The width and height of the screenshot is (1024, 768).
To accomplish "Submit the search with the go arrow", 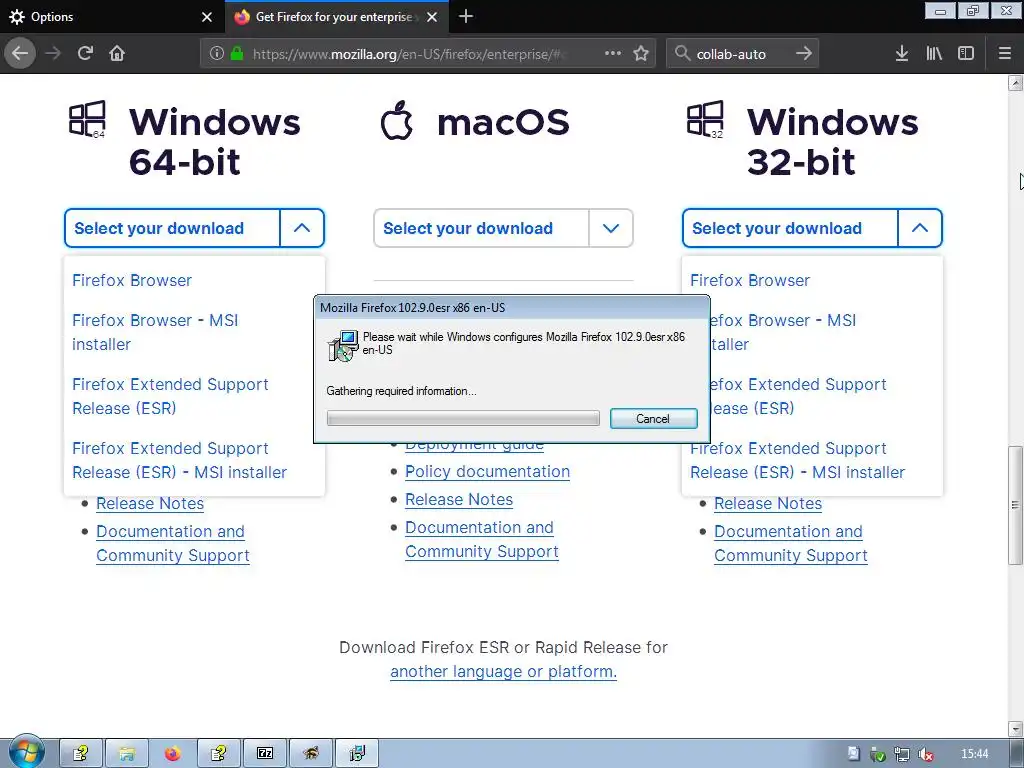I will pos(804,53).
